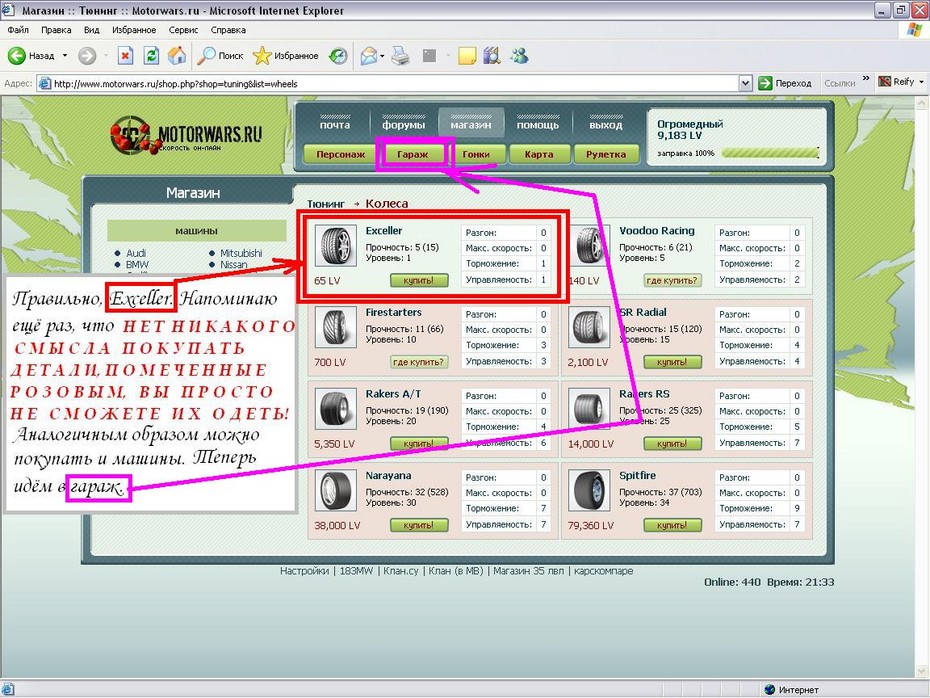The width and height of the screenshot is (930, 698).
Task: Click the Motorwars.ru logo
Action: (x=186, y=135)
